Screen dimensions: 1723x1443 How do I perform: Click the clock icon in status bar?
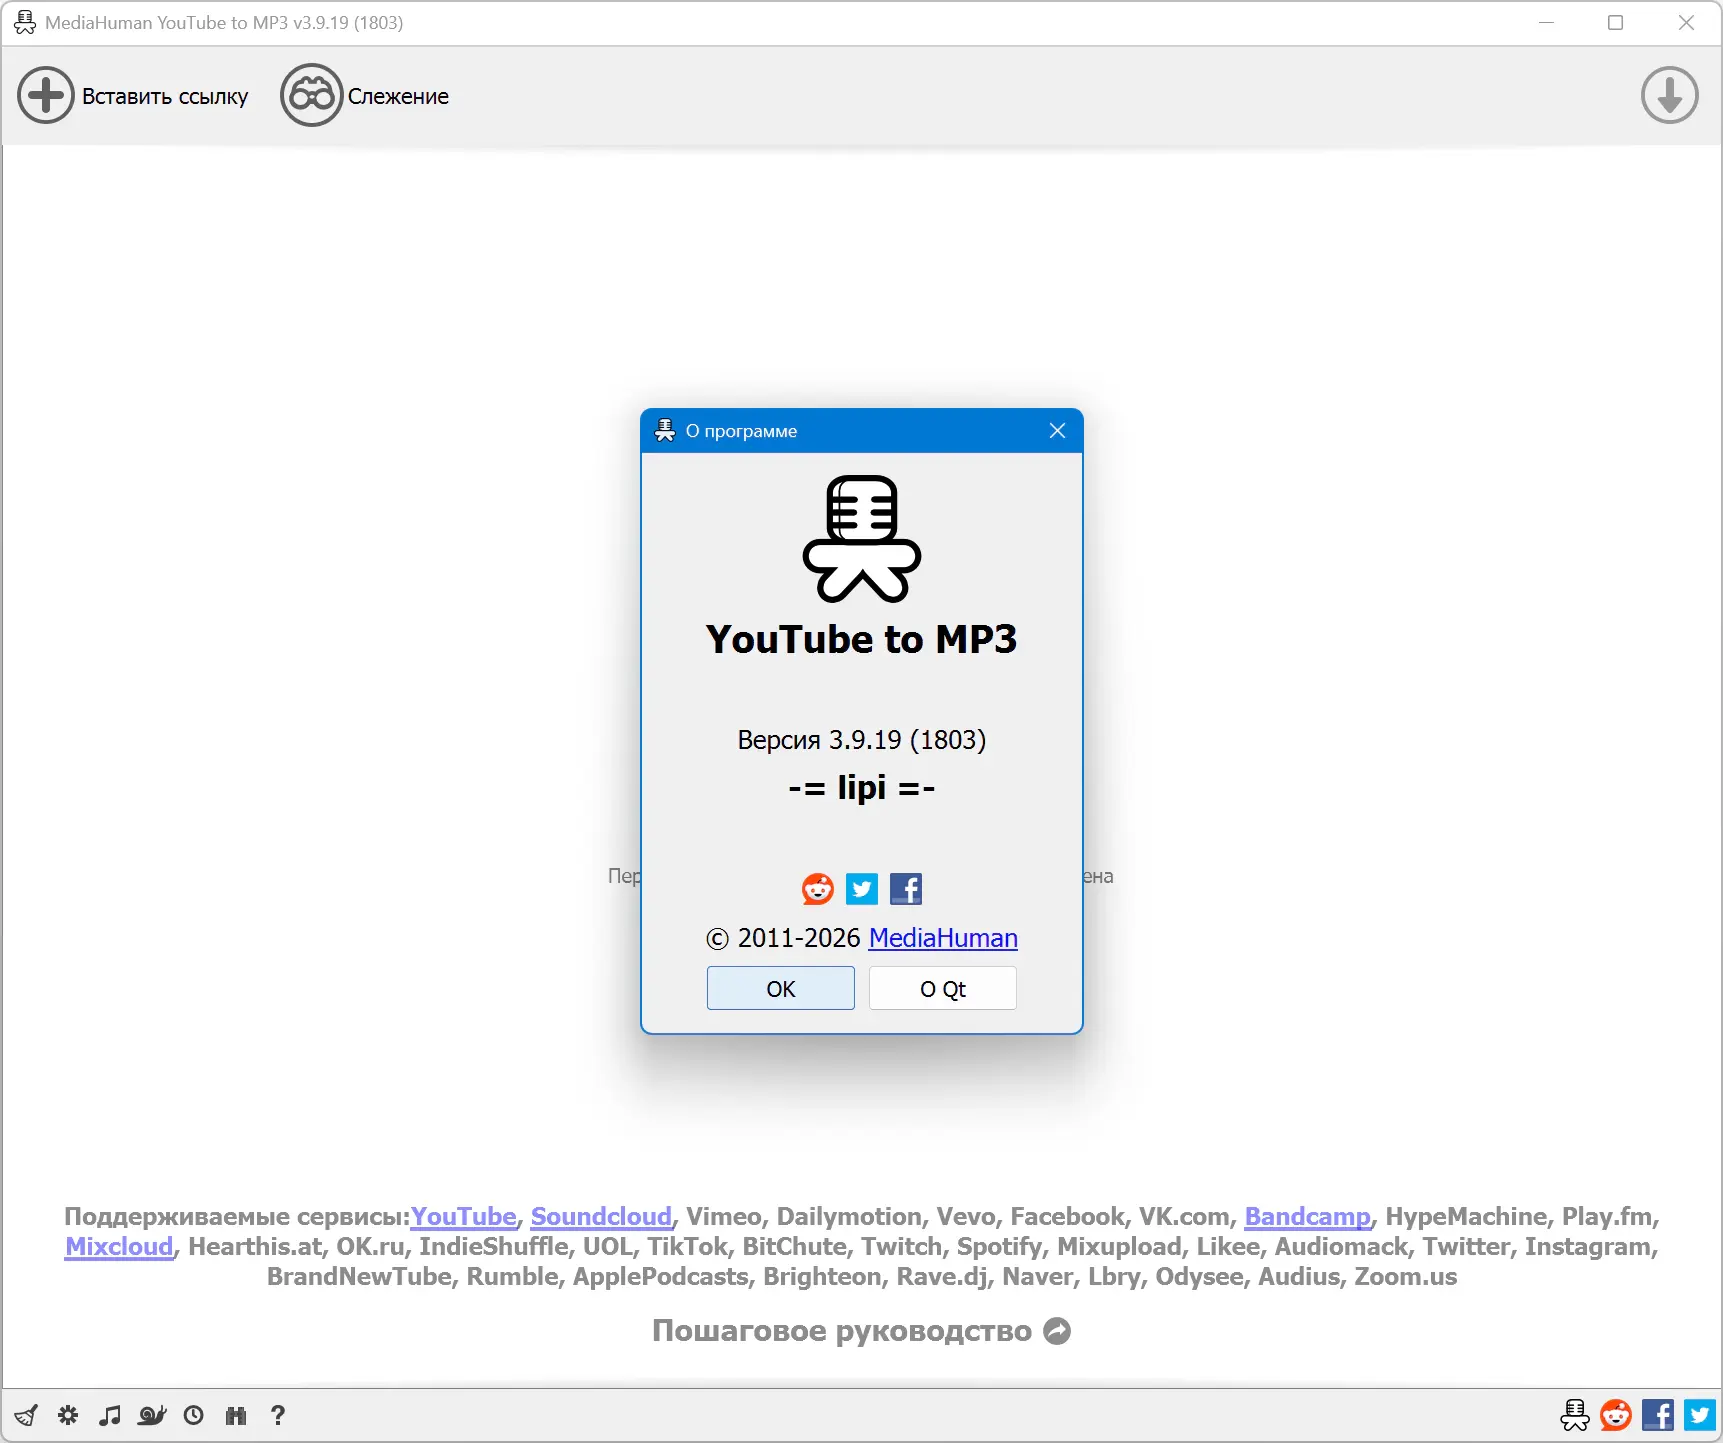tap(194, 1415)
